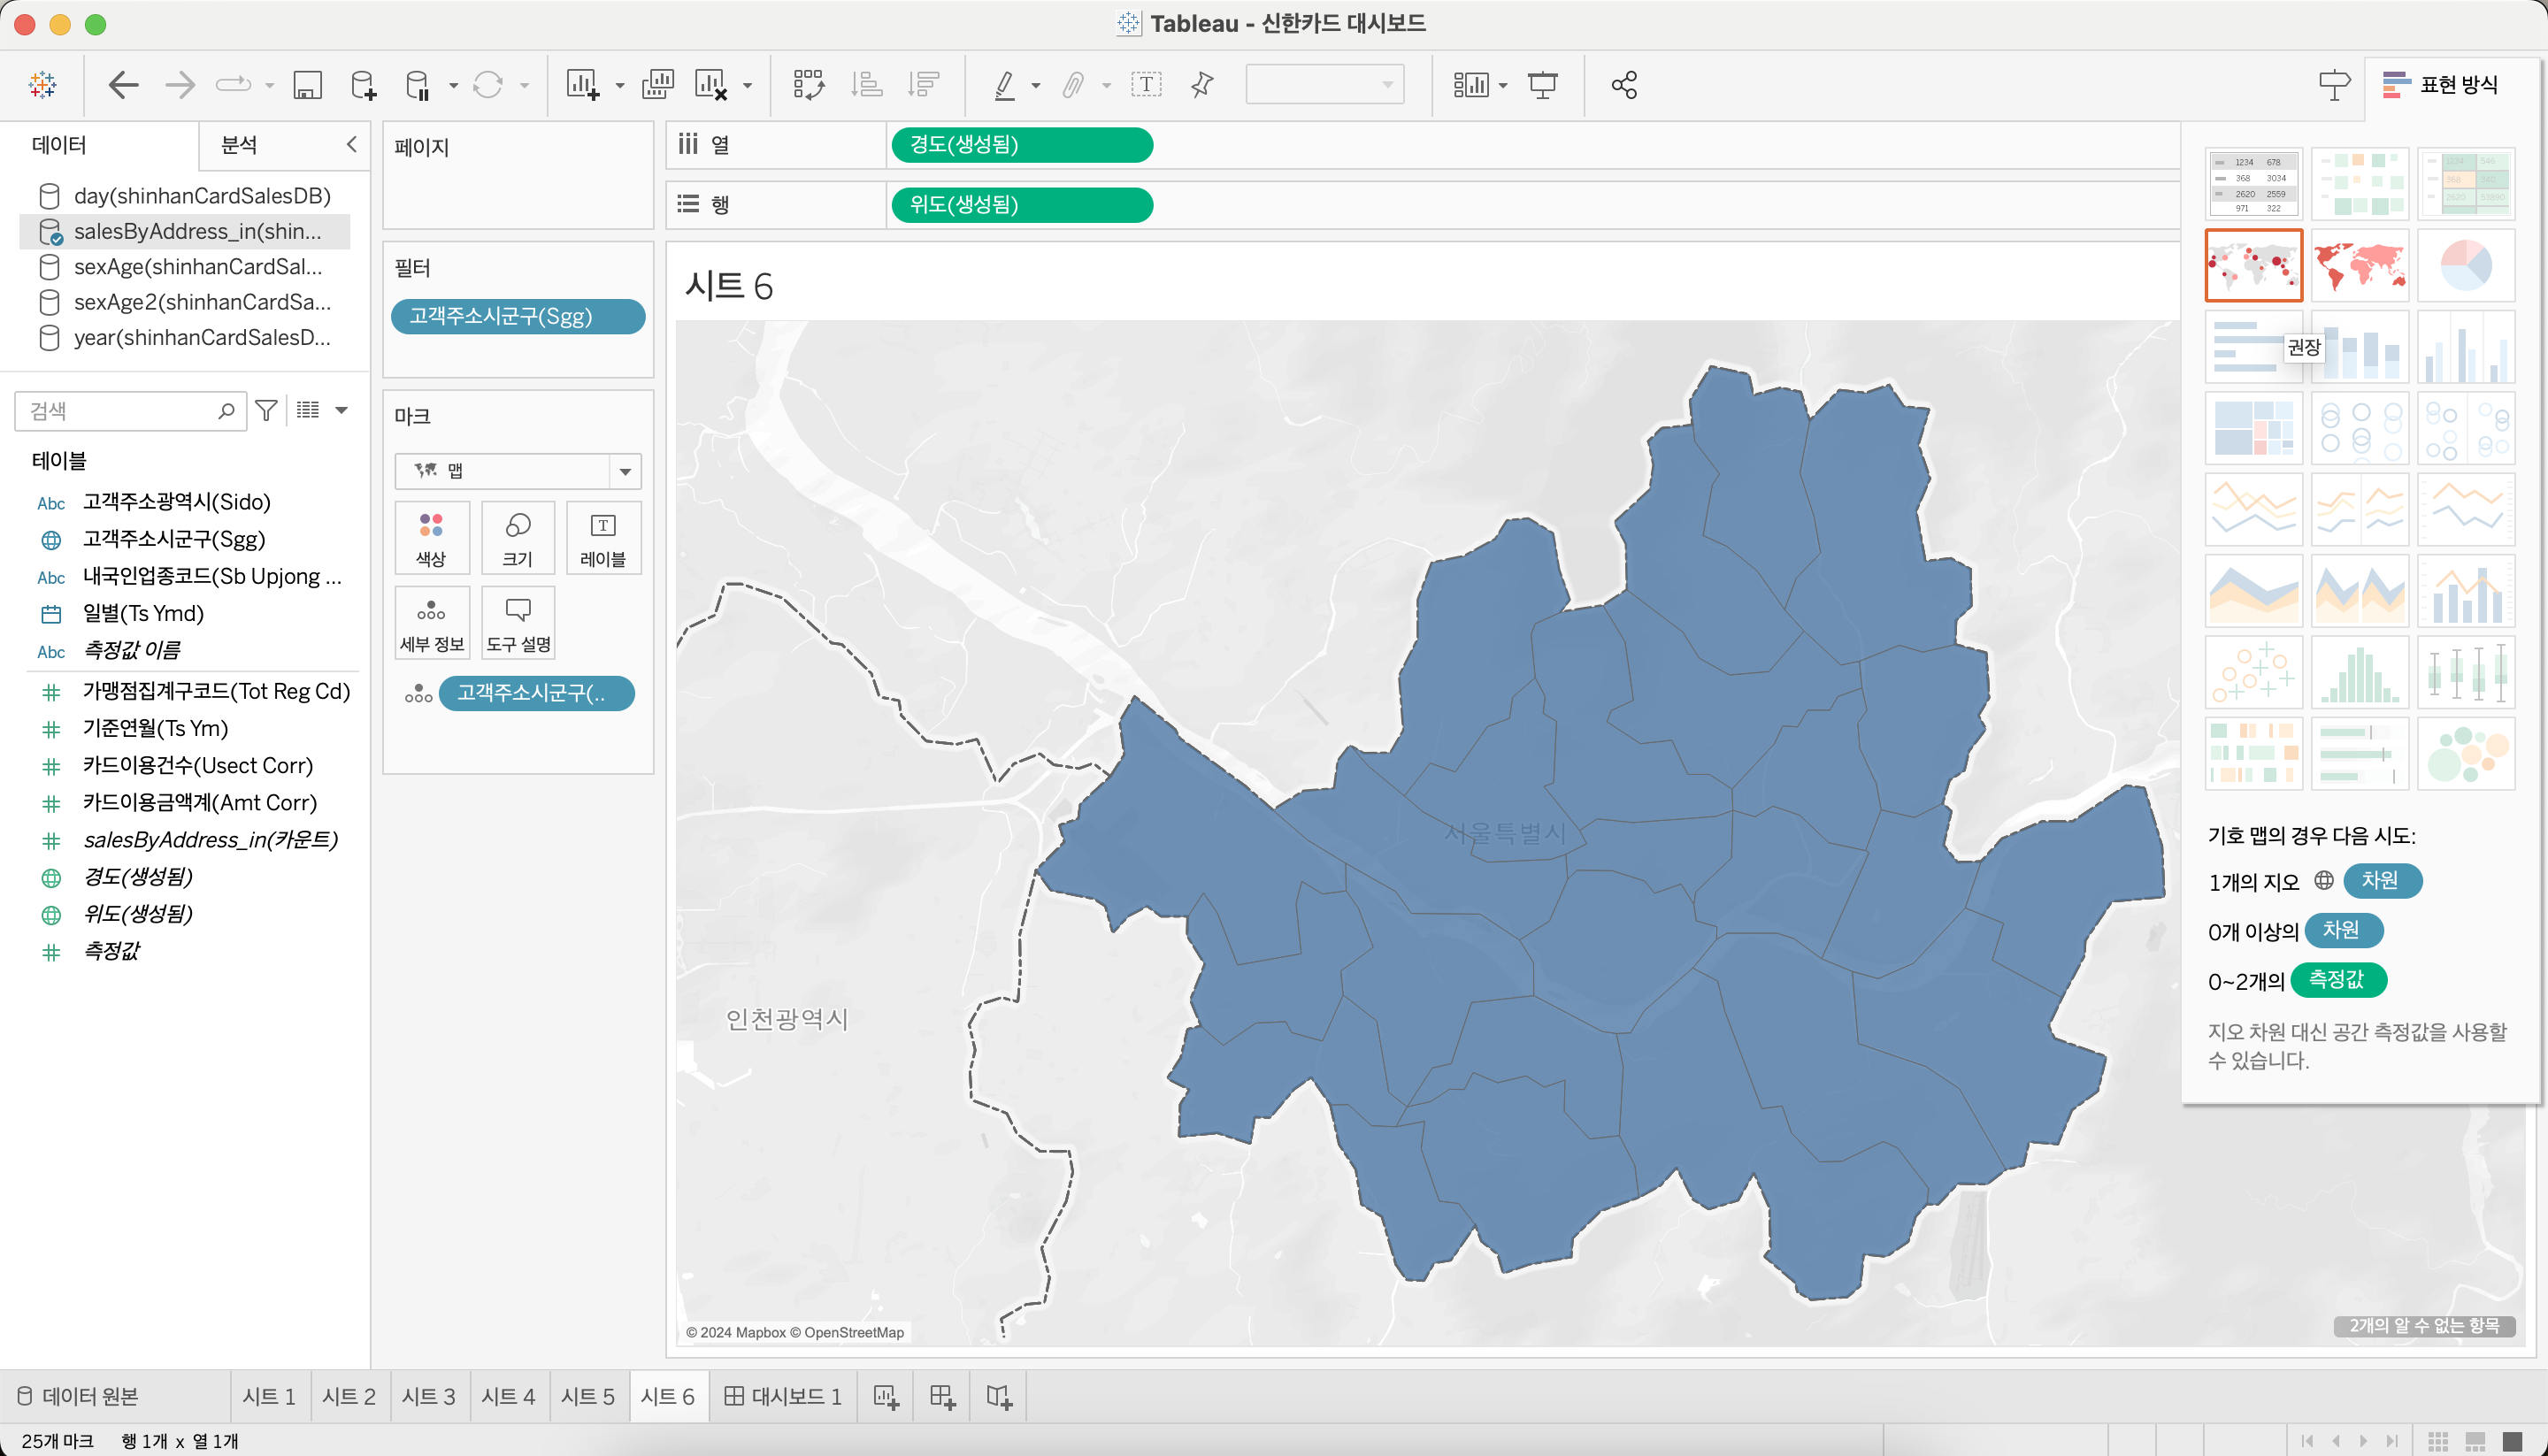Toggle the pin axis toolbar button

point(1202,85)
